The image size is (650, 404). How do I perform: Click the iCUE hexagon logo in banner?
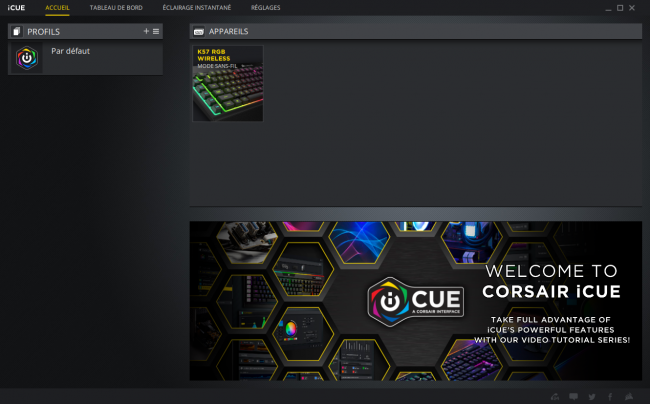click(x=416, y=301)
